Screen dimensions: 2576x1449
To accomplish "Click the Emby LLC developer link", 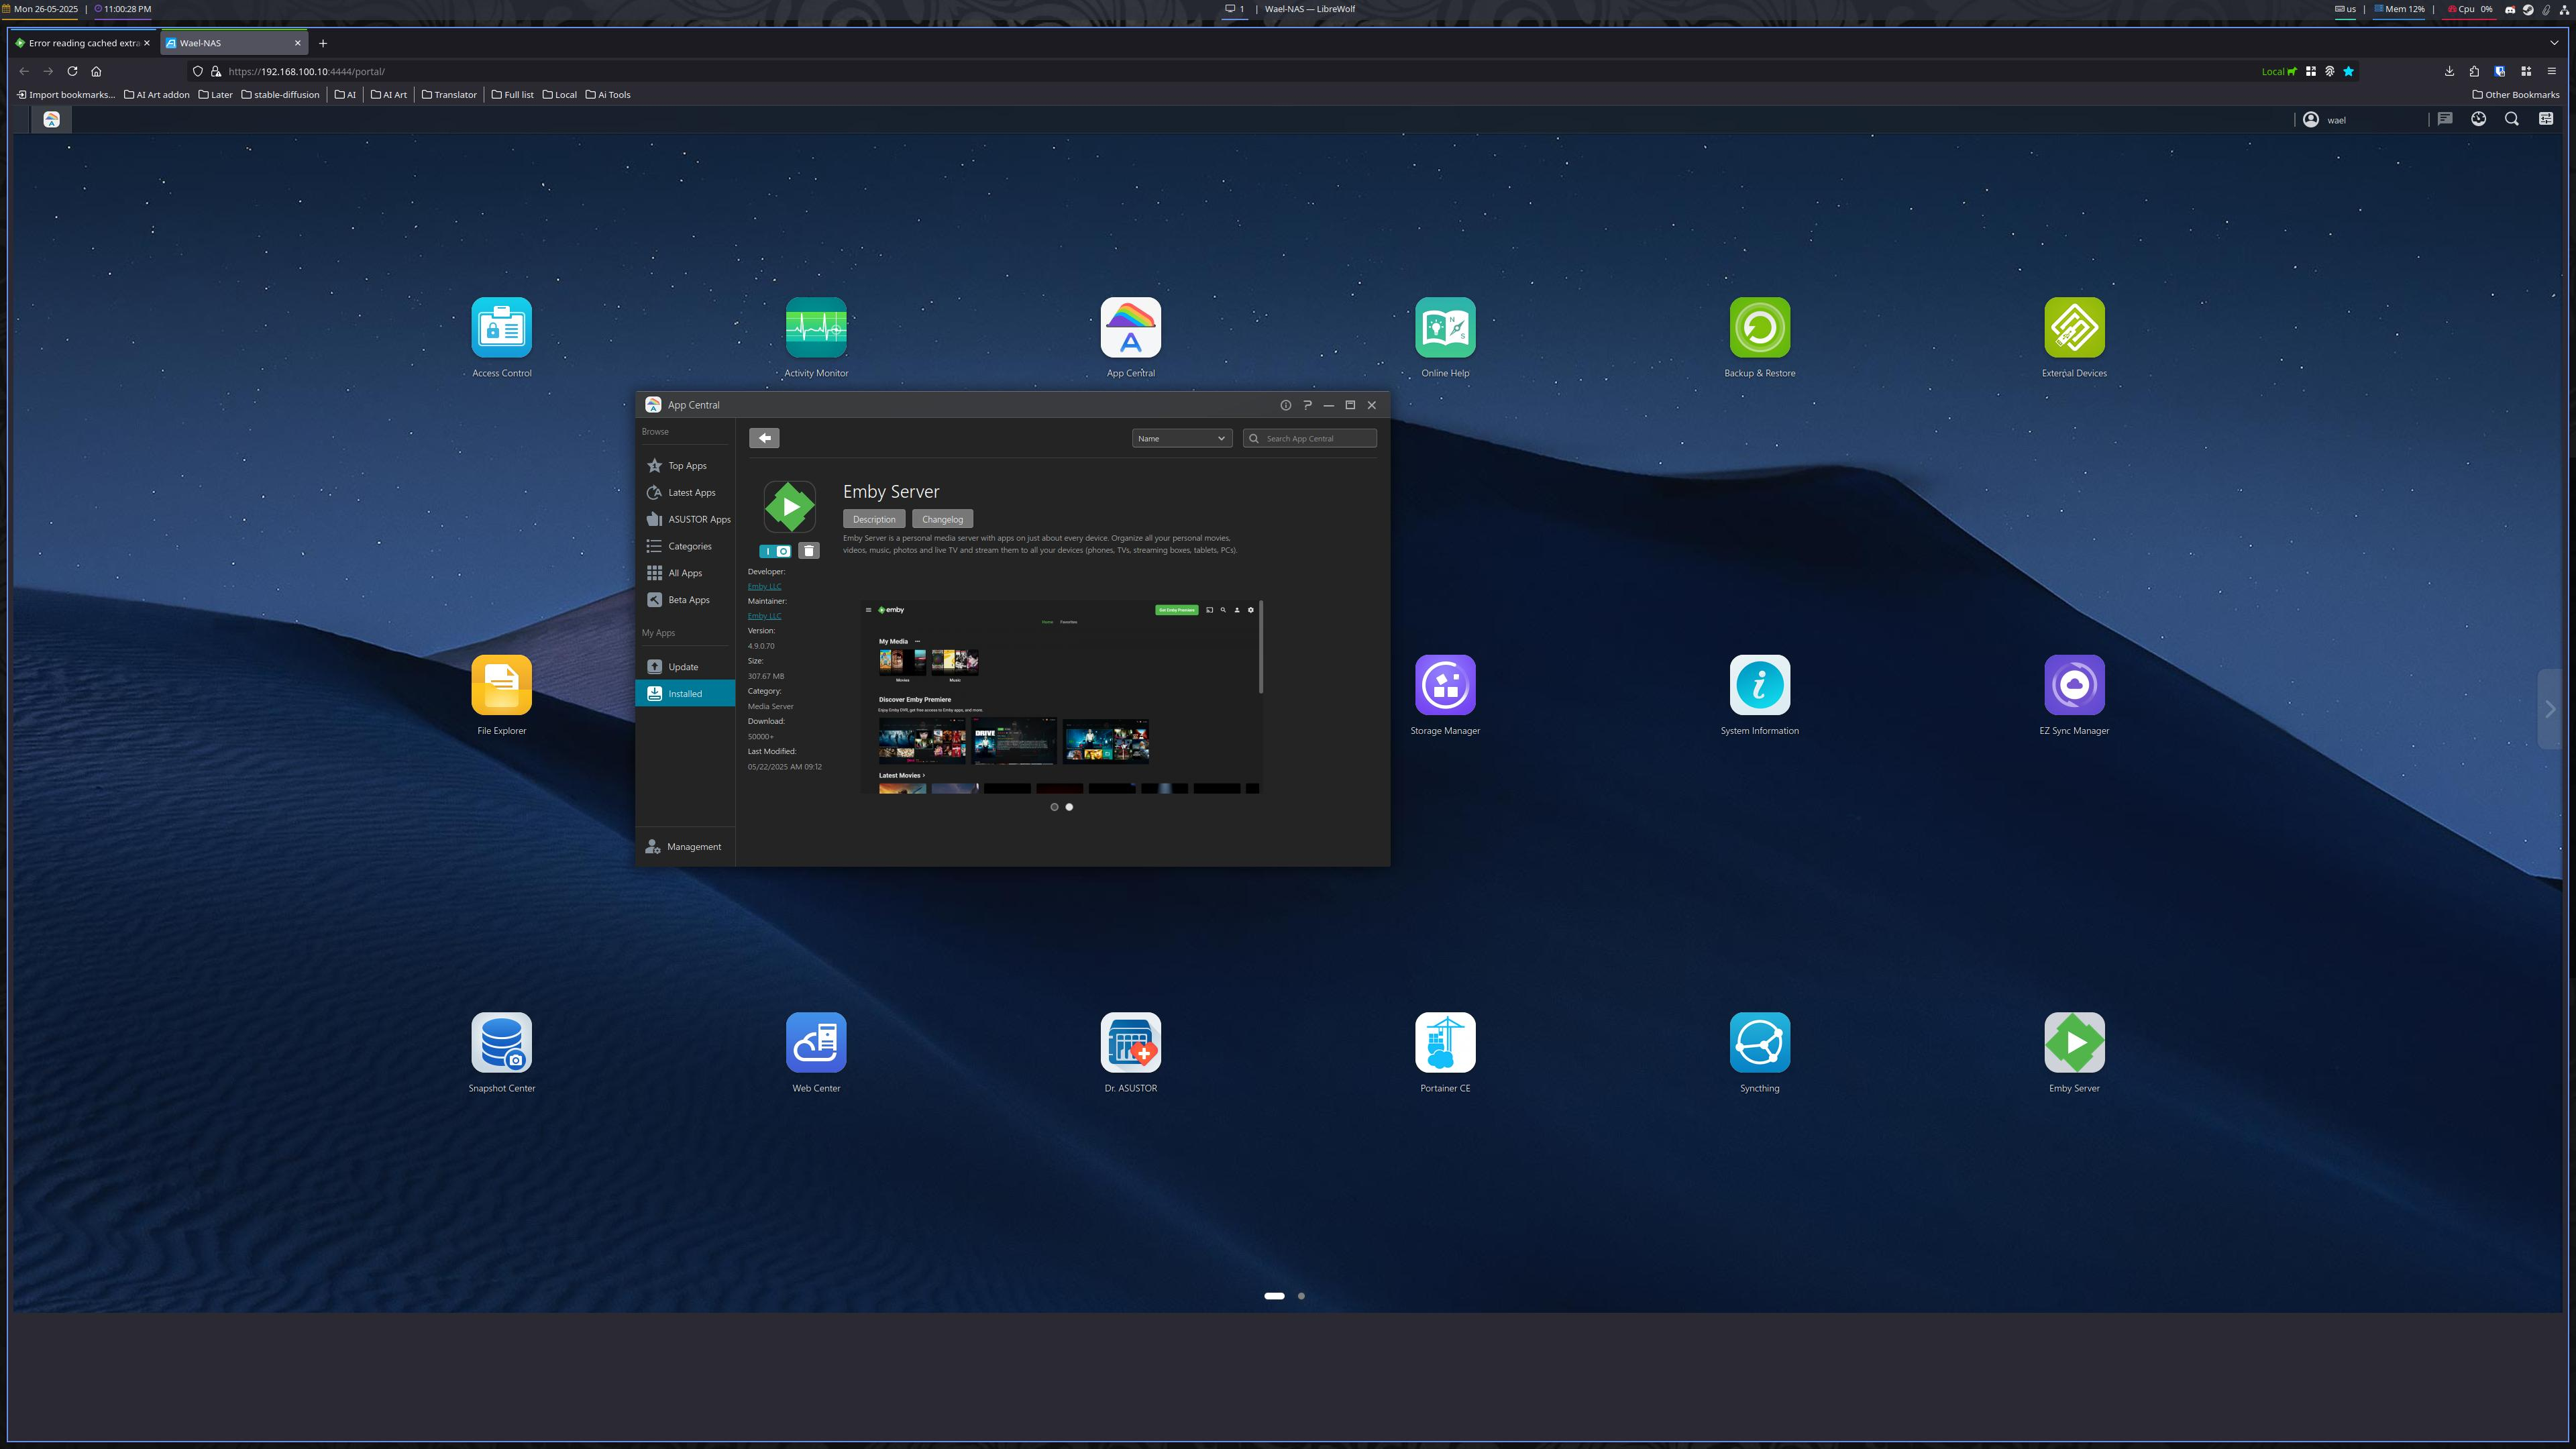I will (x=764, y=586).
